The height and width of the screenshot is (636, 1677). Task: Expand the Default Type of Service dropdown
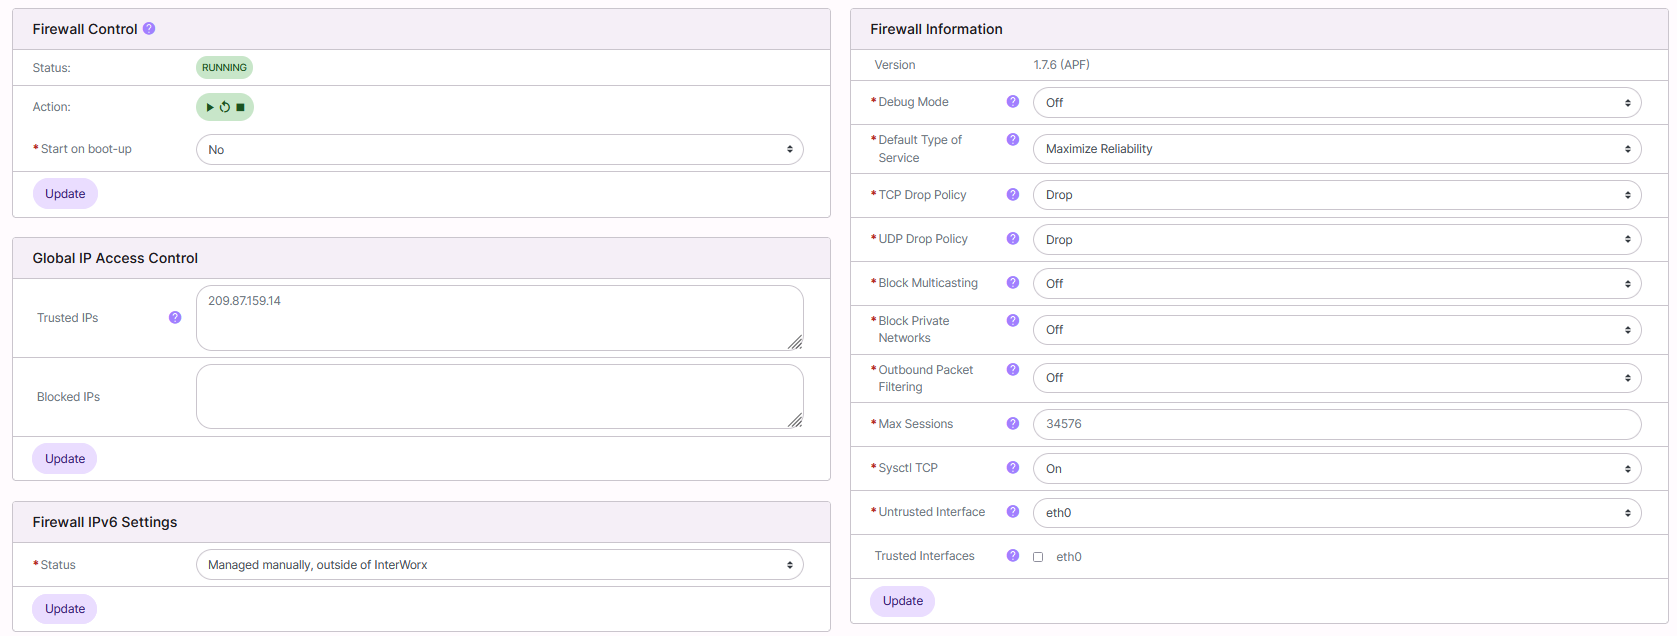[x=1336, y=149]
